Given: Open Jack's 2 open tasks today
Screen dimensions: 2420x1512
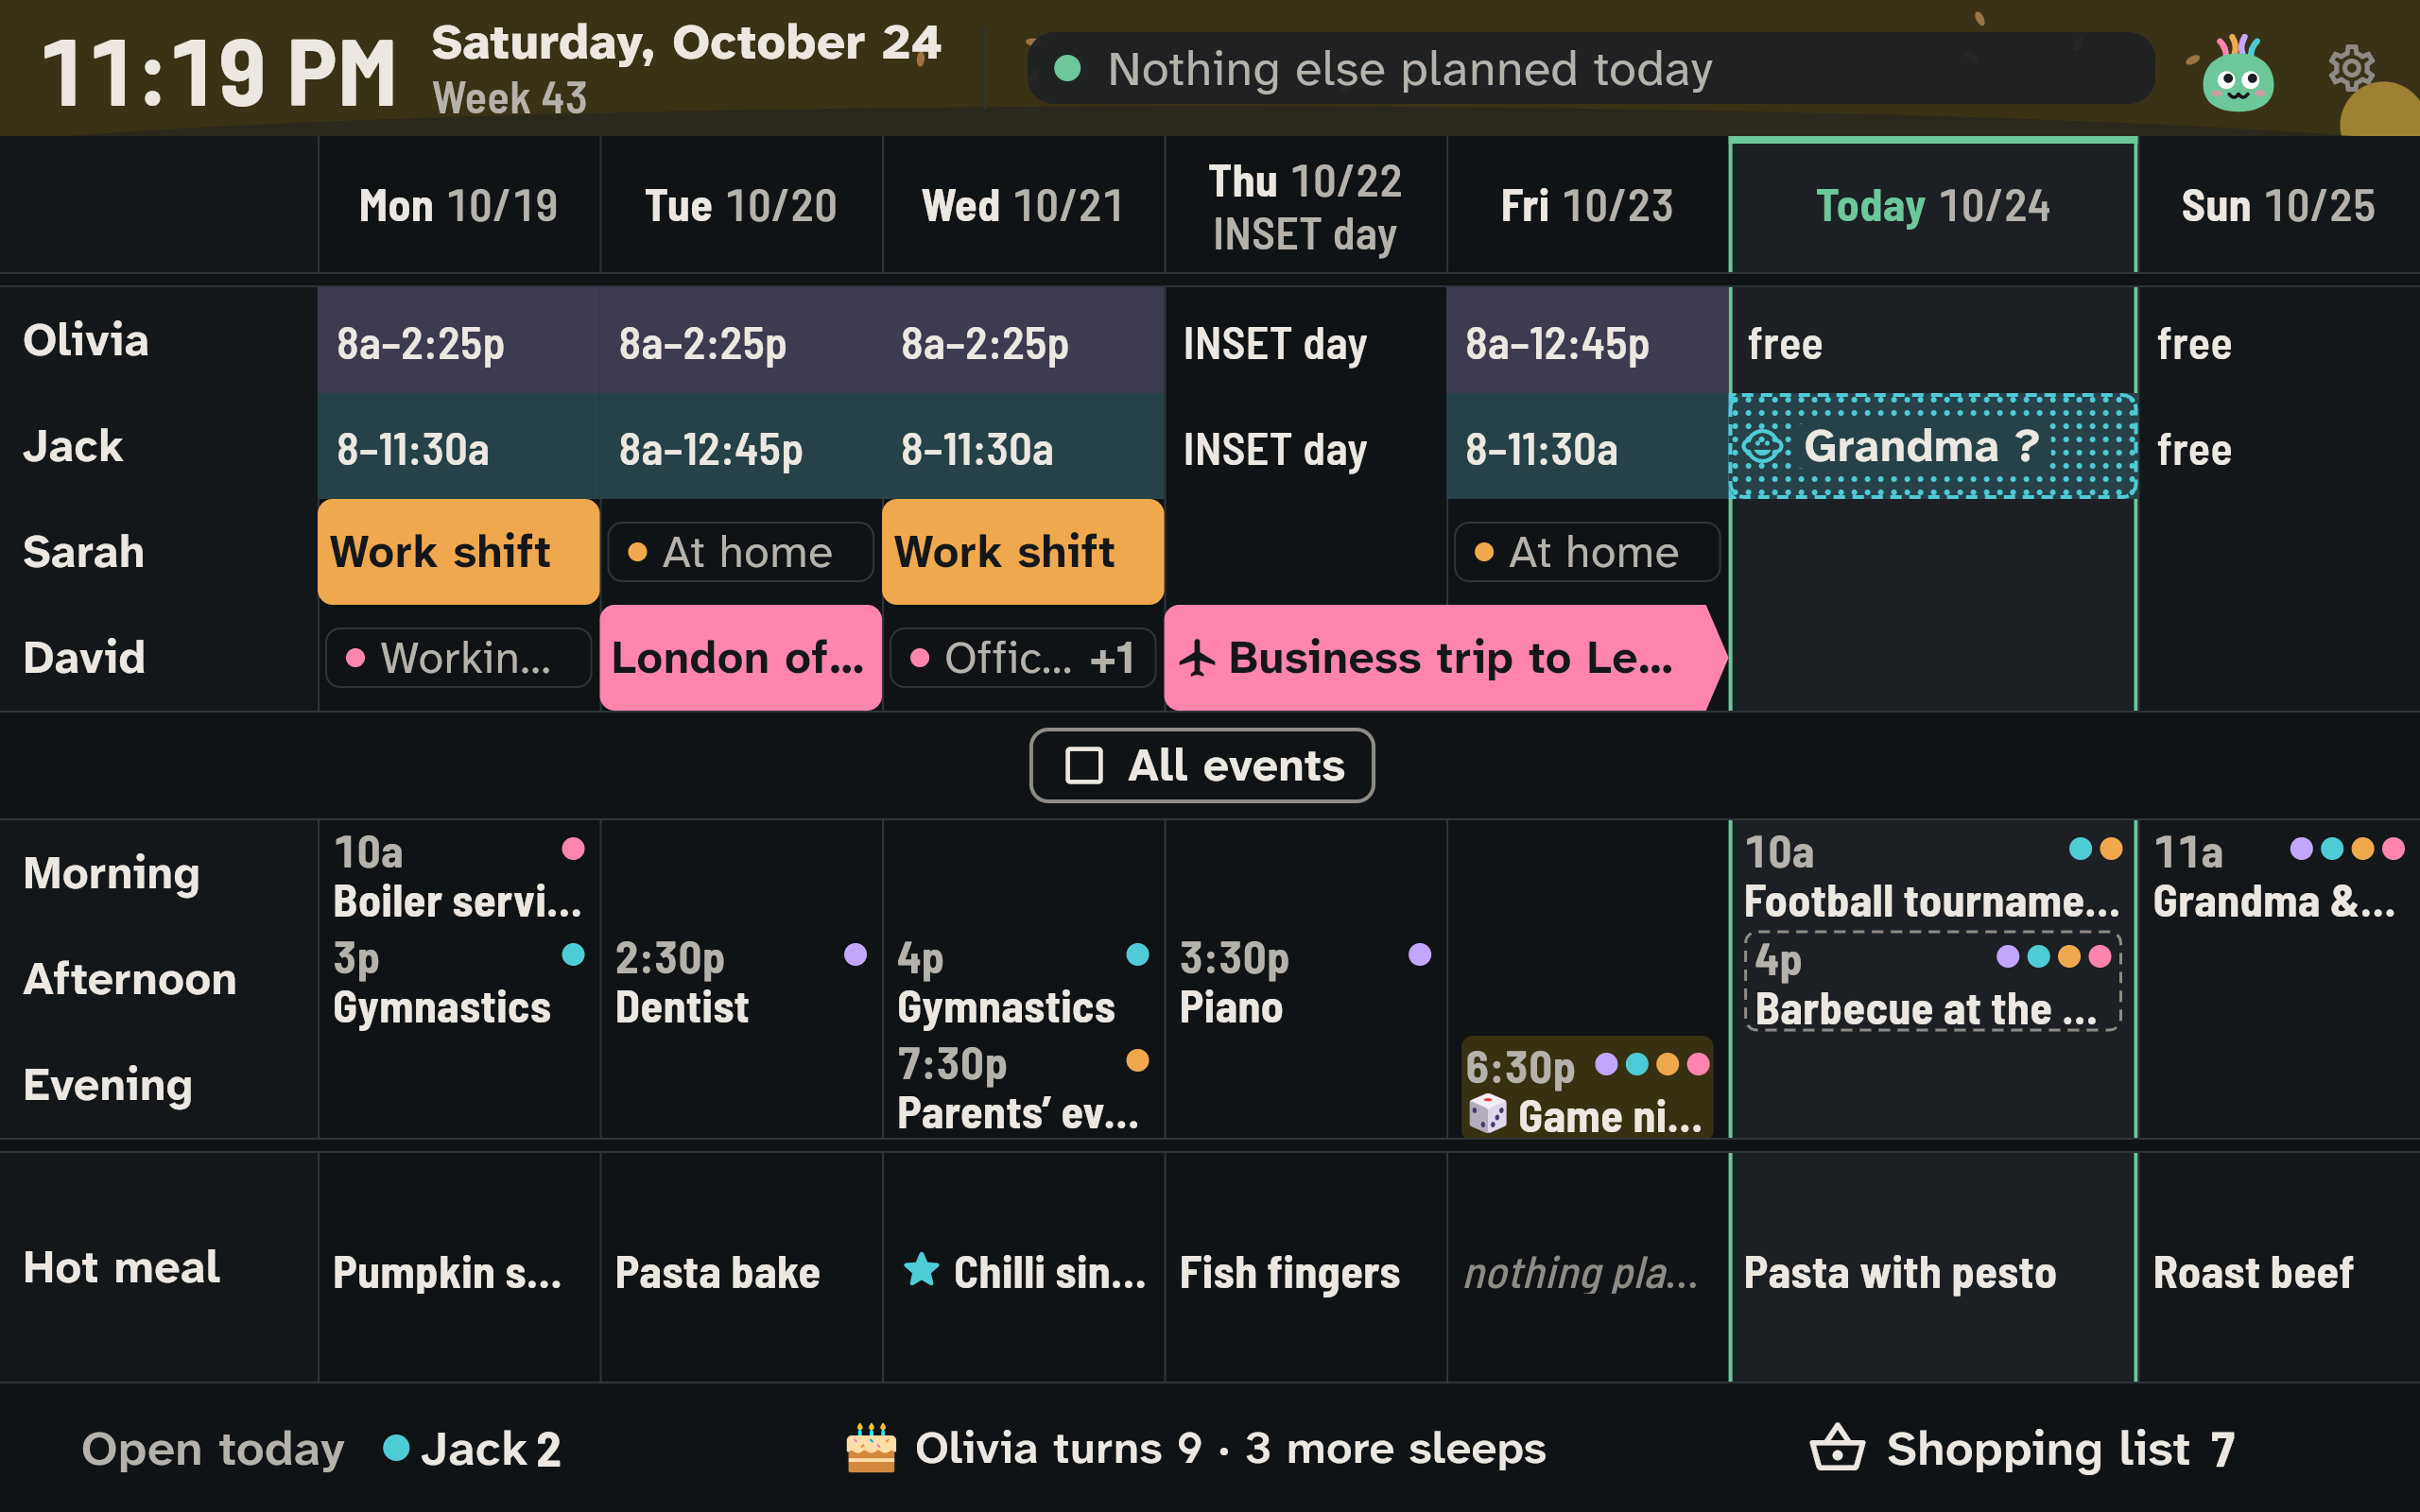Looking at the screenshot, I should [x=472, y=1448].
